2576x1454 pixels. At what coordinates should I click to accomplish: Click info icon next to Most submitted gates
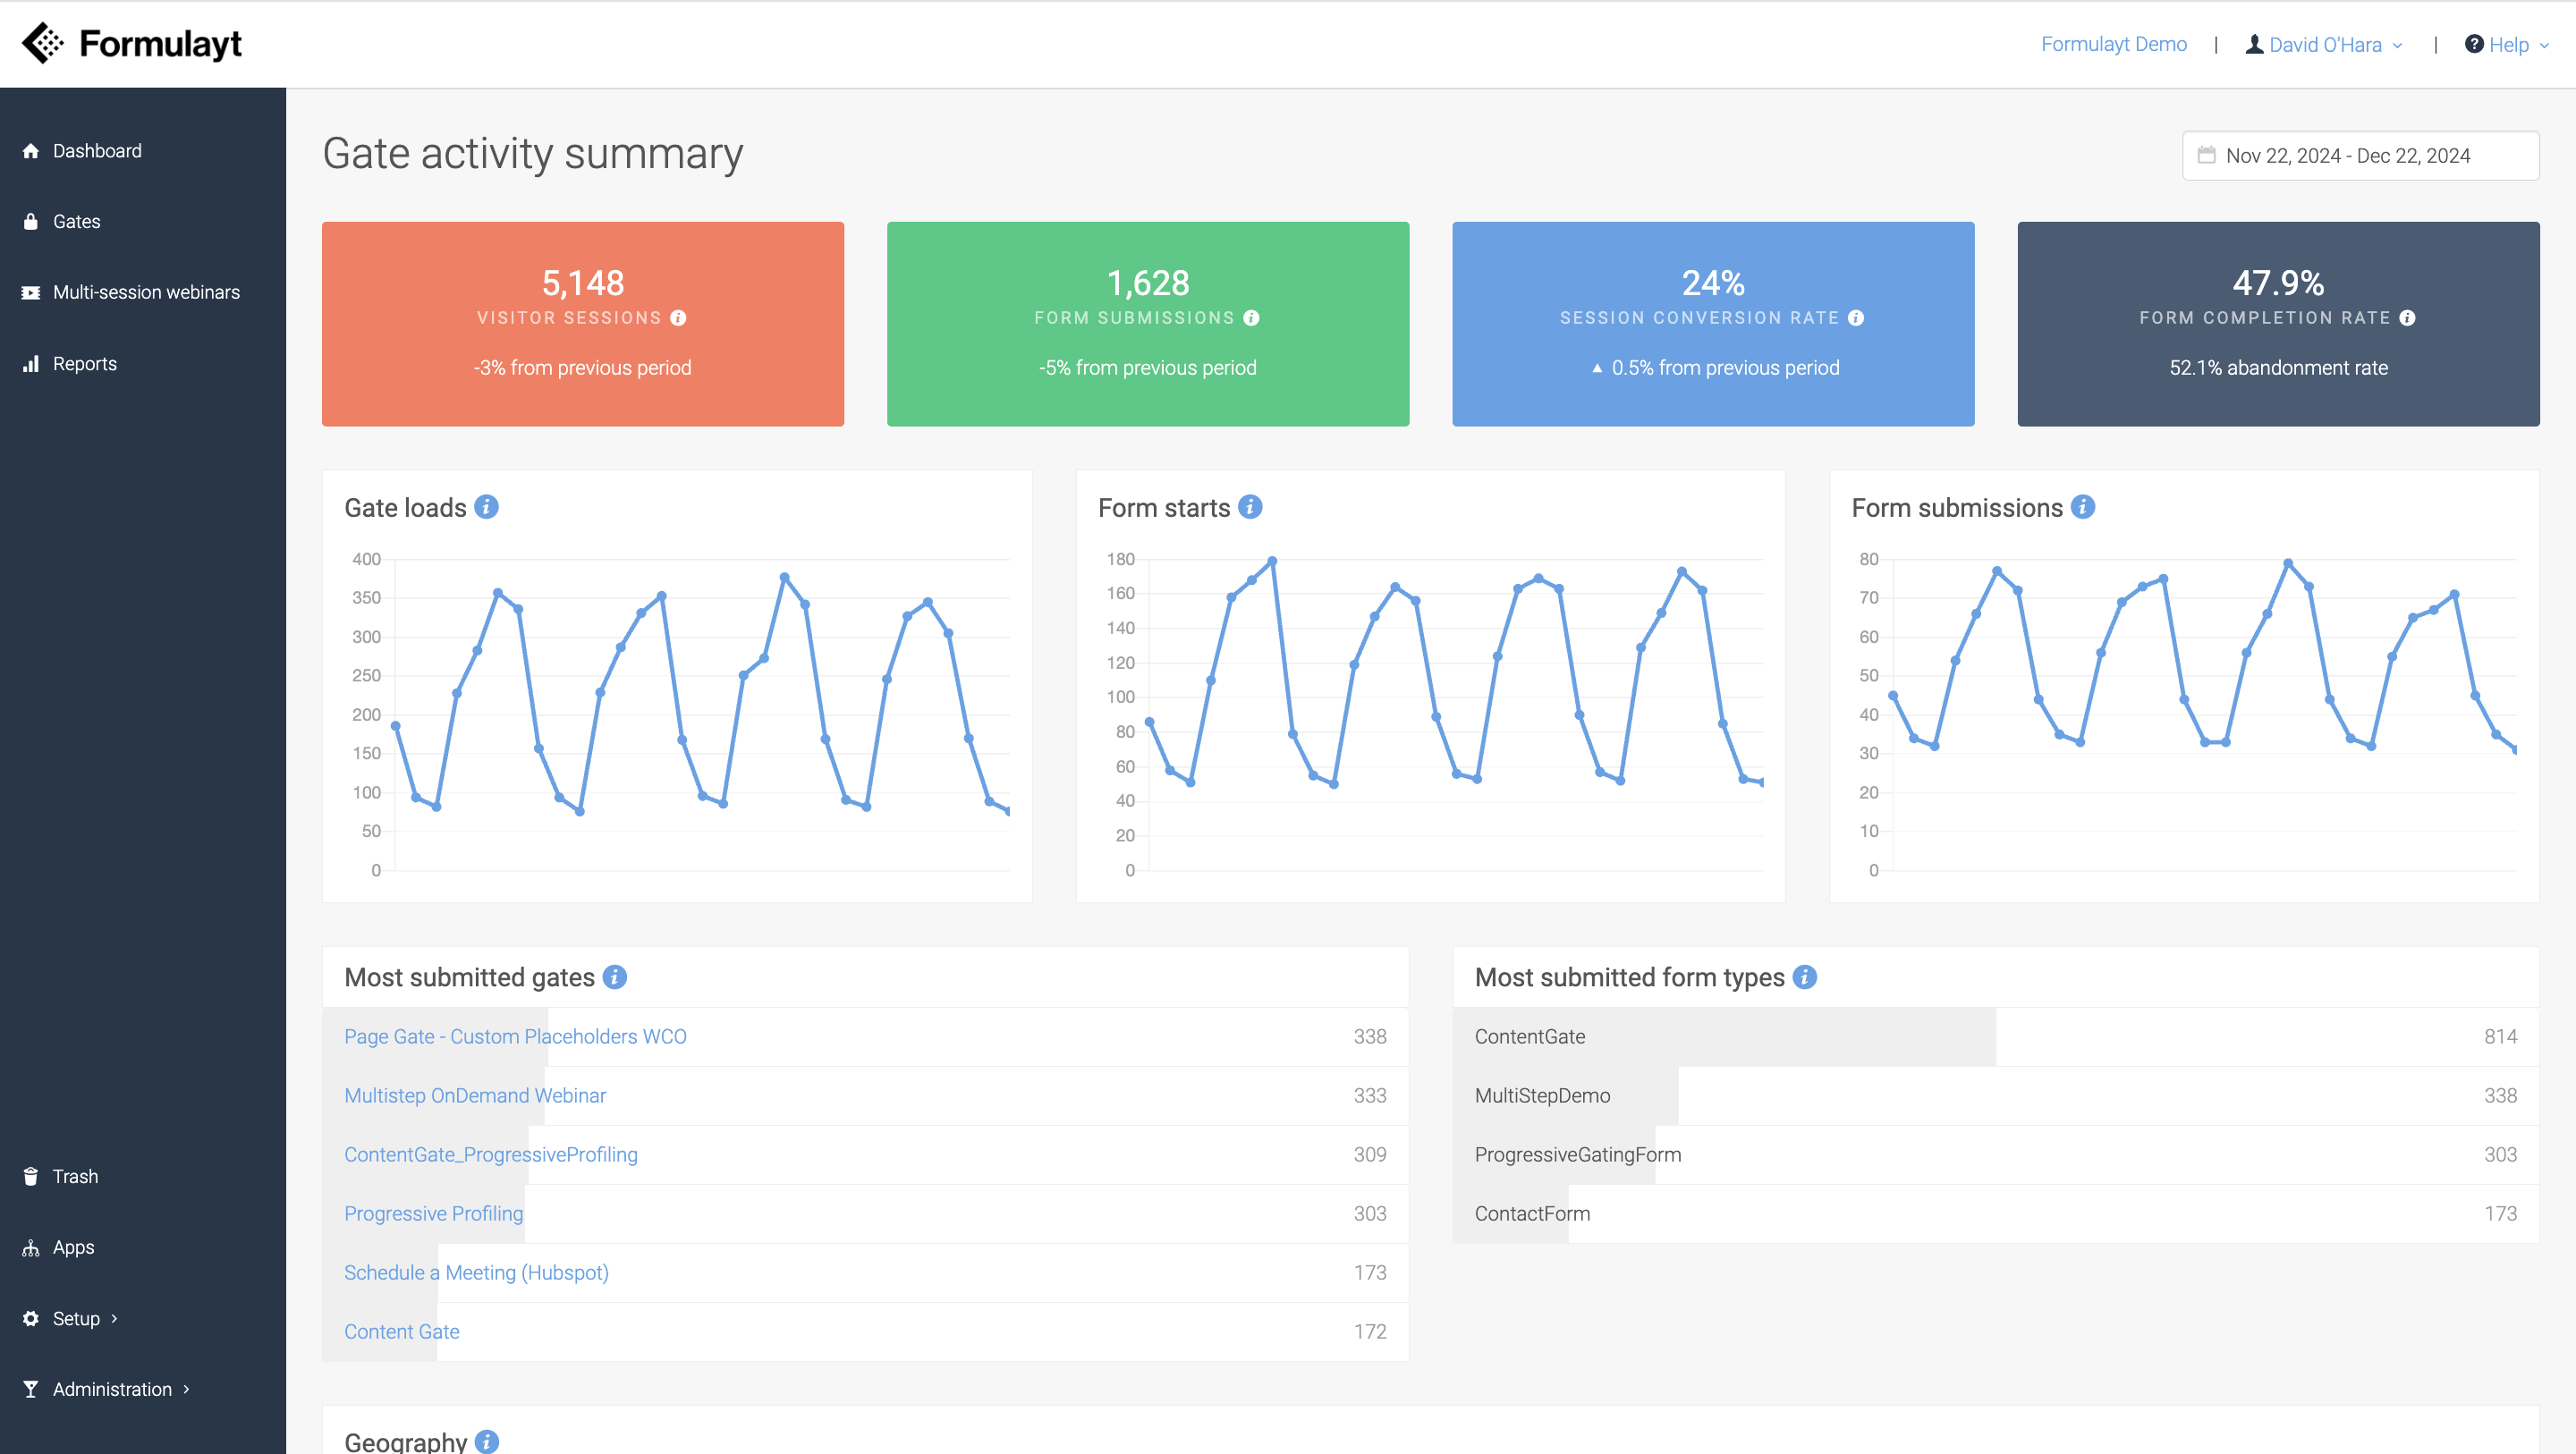point(615,977)
